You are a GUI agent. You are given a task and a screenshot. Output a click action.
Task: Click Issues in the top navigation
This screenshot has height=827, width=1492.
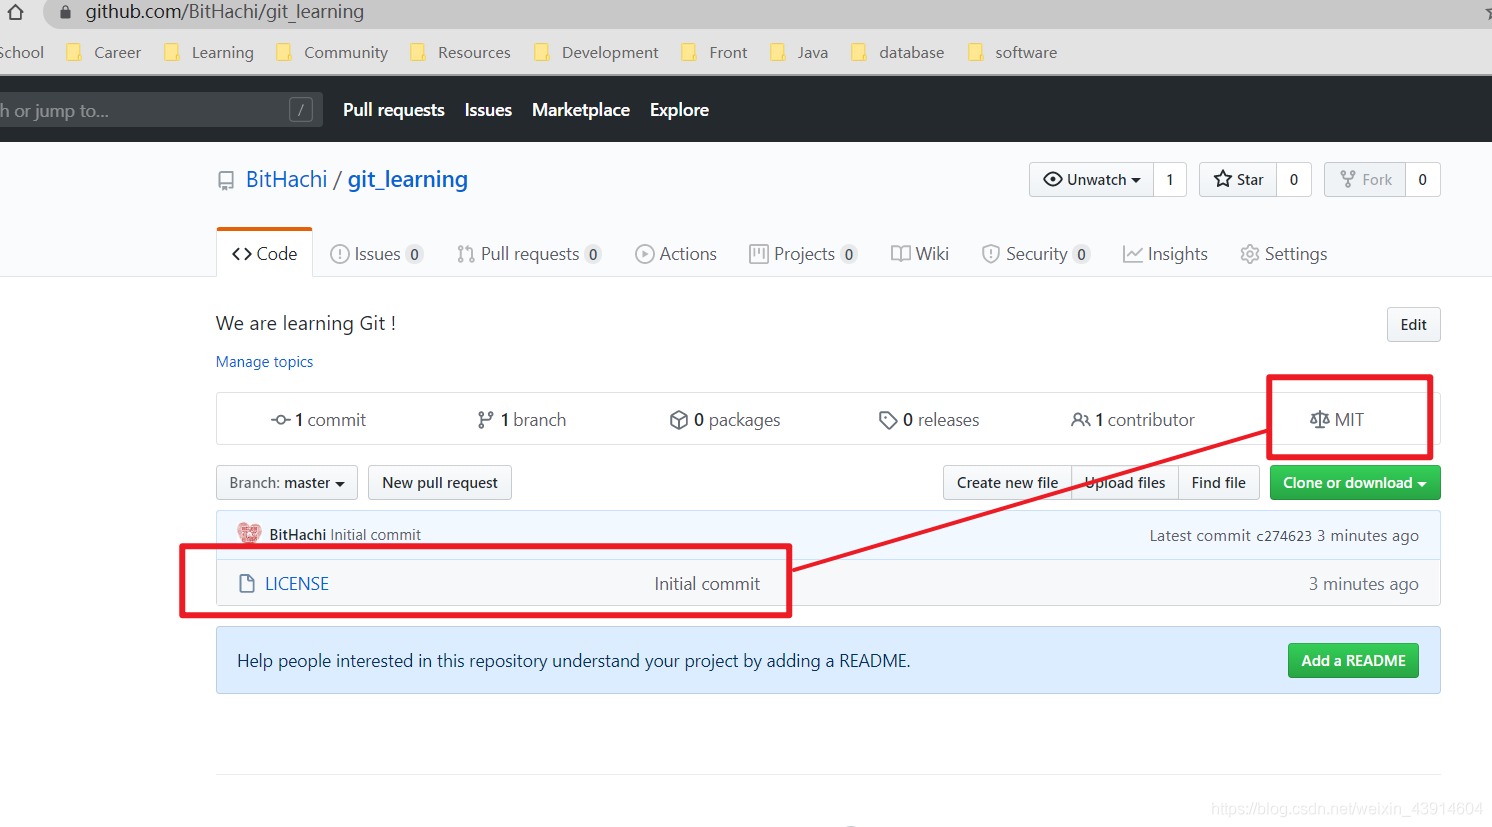(488, 110)
